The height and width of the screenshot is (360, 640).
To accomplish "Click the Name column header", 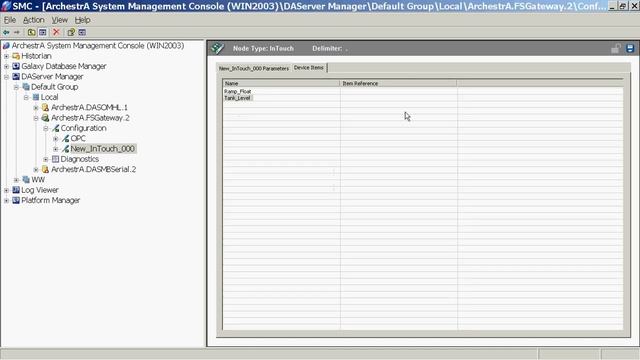I will click(281, 83).
